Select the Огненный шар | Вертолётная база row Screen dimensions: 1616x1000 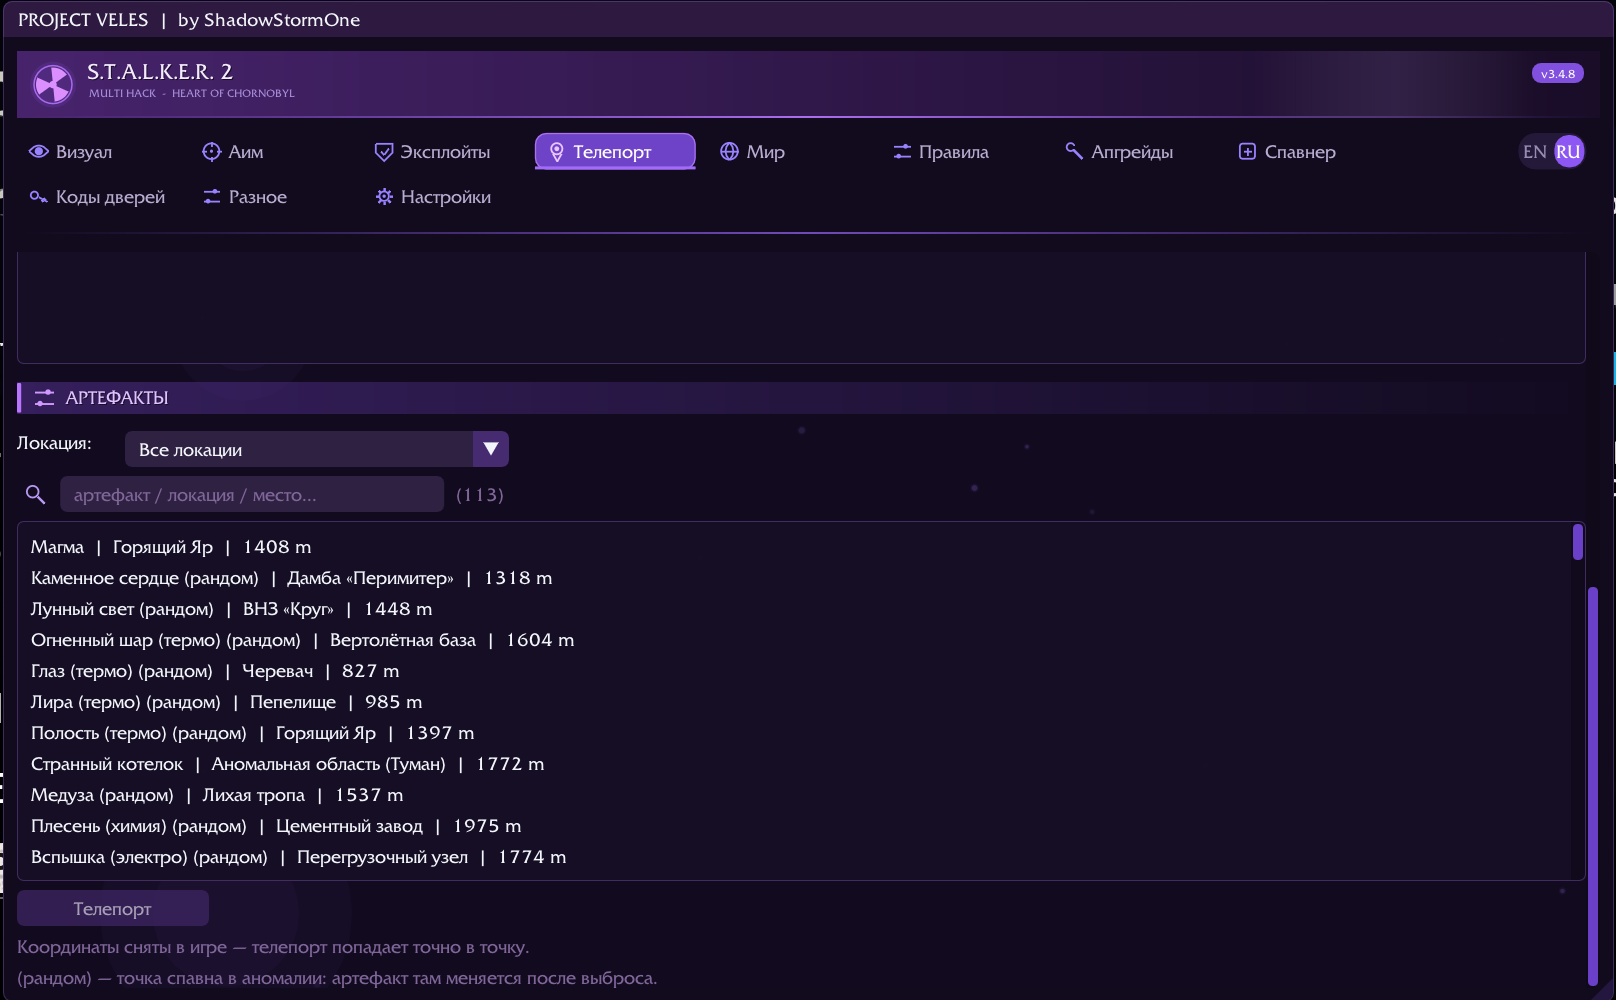pos(795,640)
